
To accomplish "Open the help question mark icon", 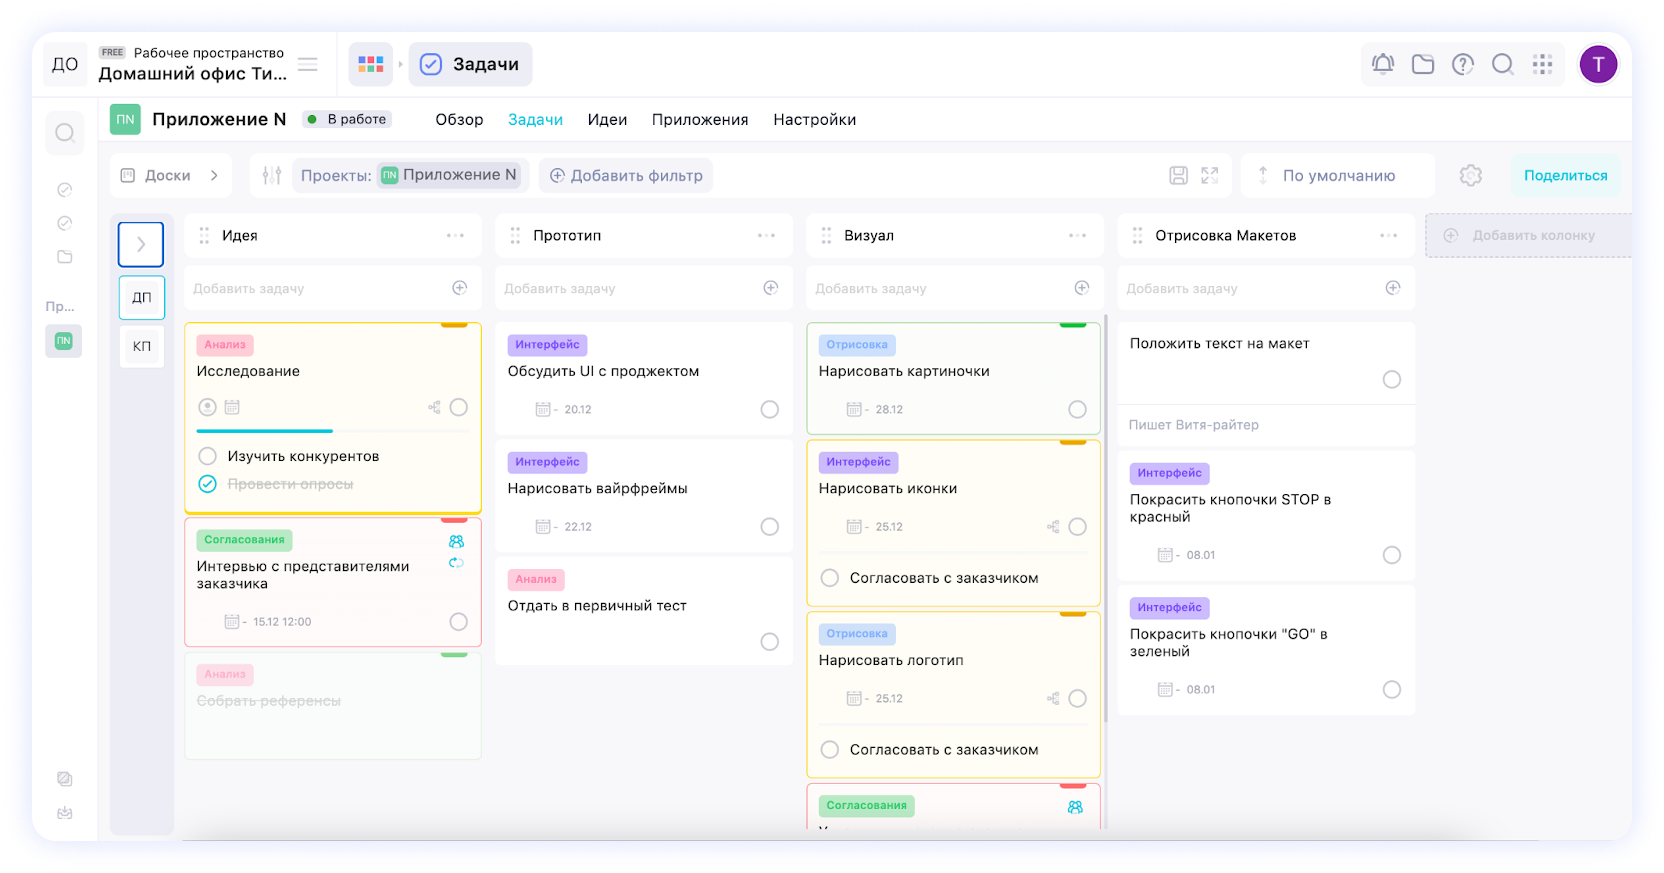I will tap(1462, 65).
